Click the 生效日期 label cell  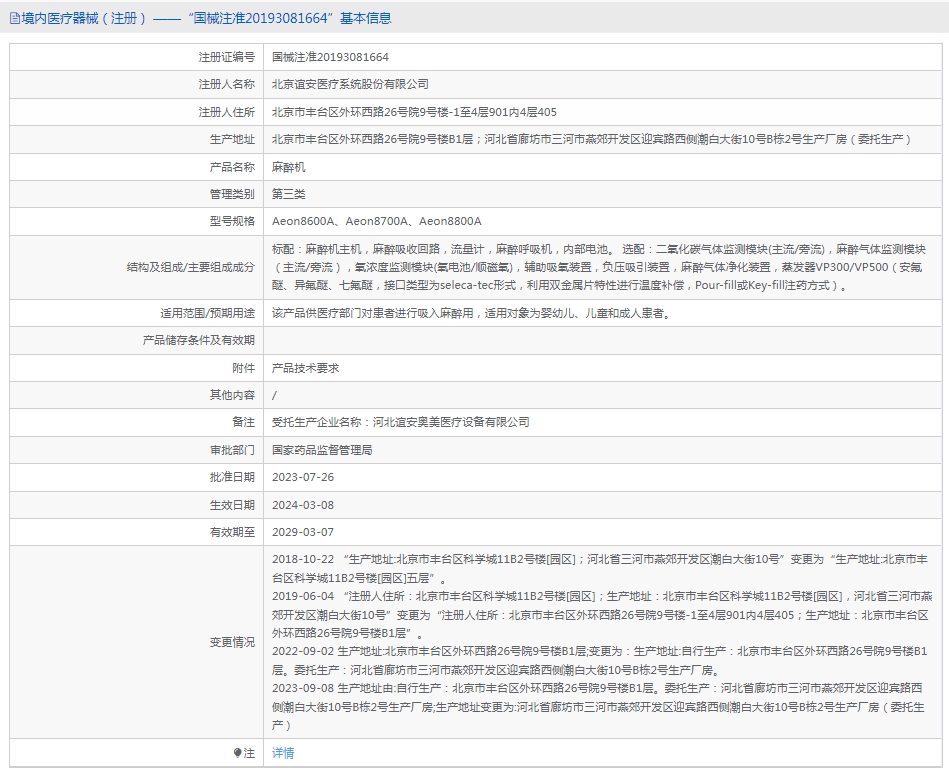[136, 505]
